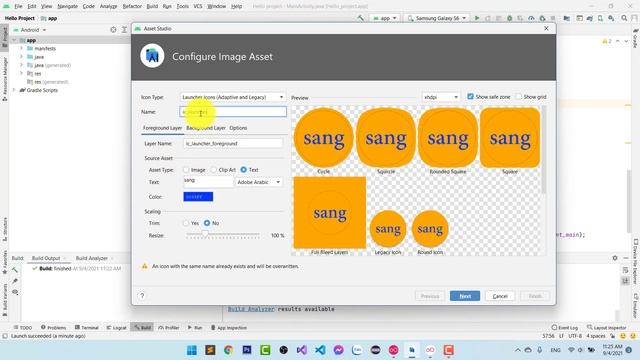Open the Profiler tool window
This screenshot has height=360, width=640.
pos(168,327)
